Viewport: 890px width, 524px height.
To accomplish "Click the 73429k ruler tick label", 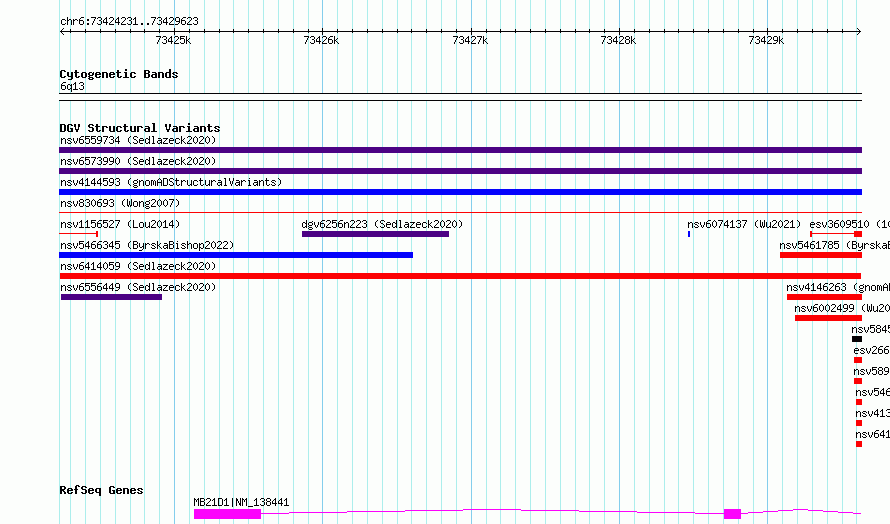I will click(766, 40).
